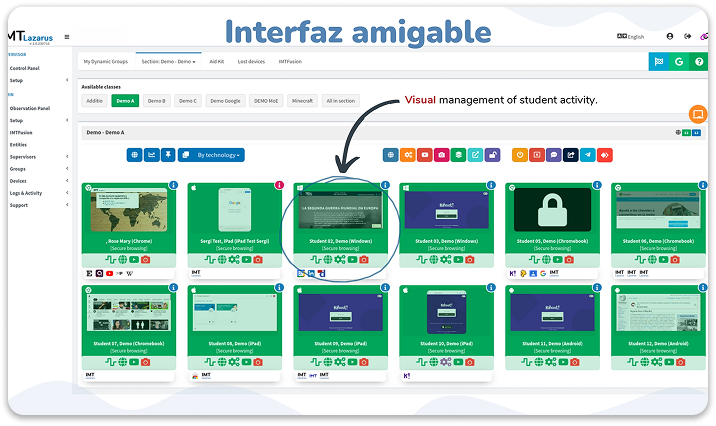
Task: Click the pin icon in the blue toolbar
Action: coord(168,155)
